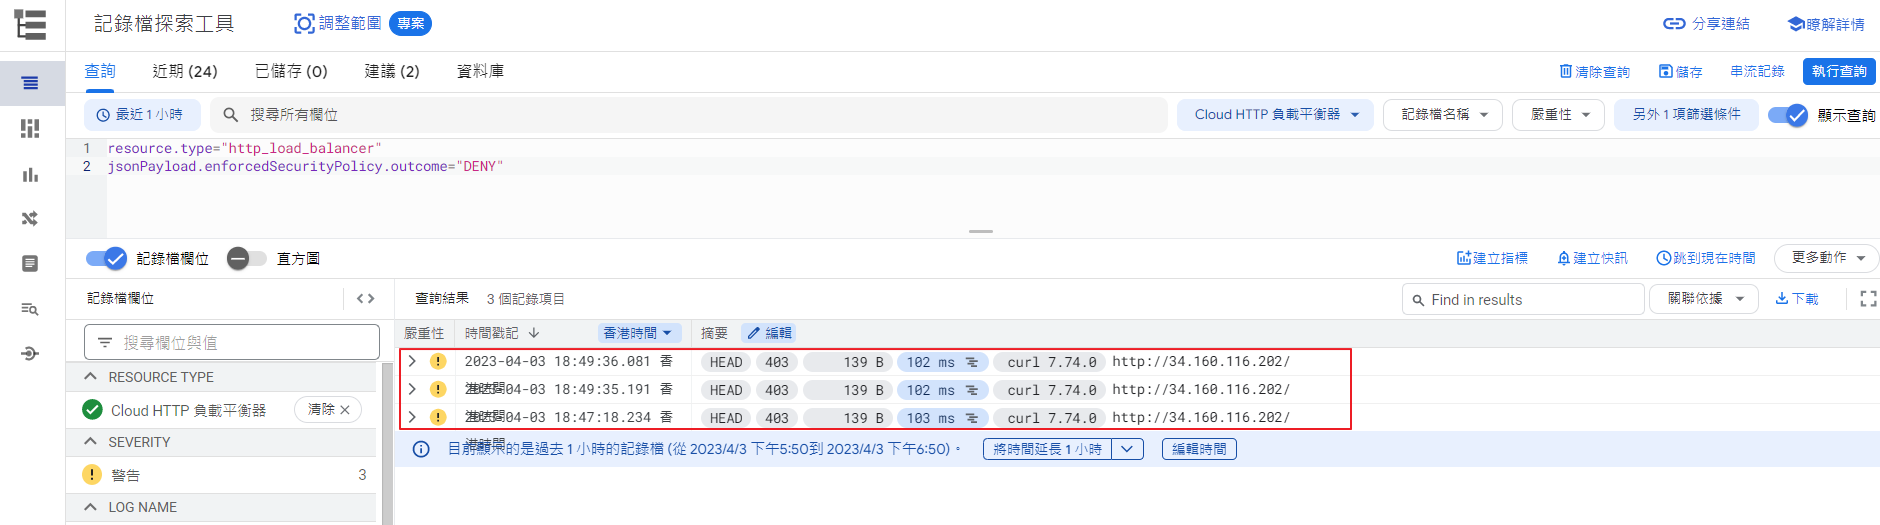The height and width of the screenshot is (525, 1880).
Task: Expand the first log entry at 18:49:36.081
Action: 412,362
